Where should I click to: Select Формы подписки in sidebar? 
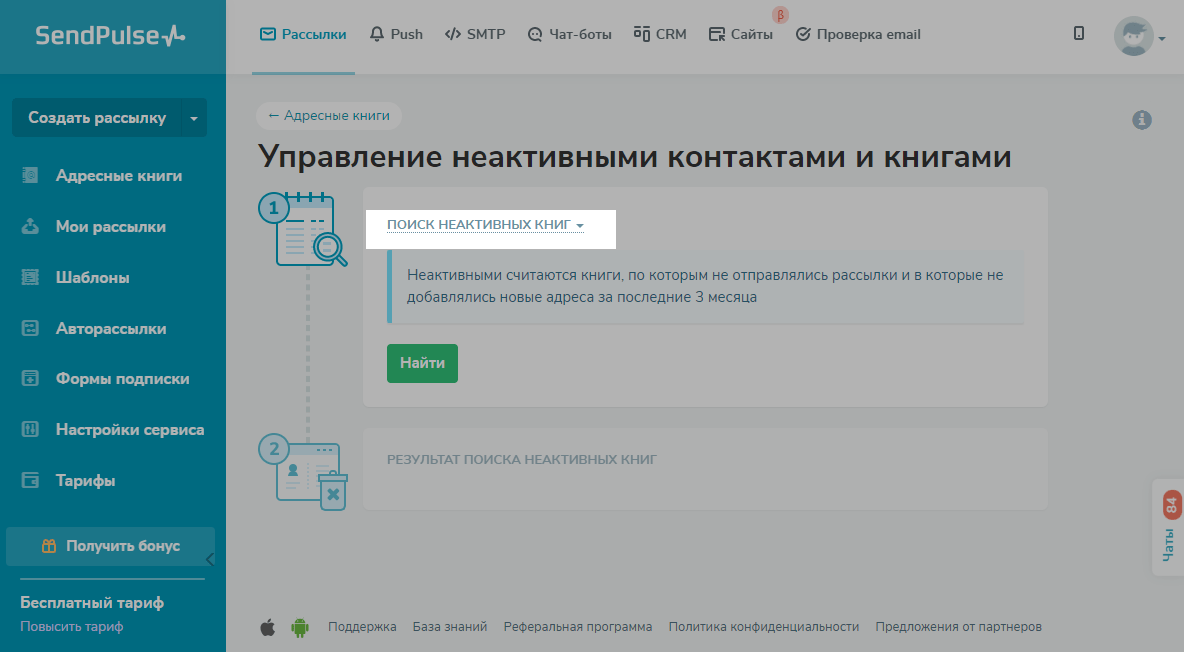point(122,379)
